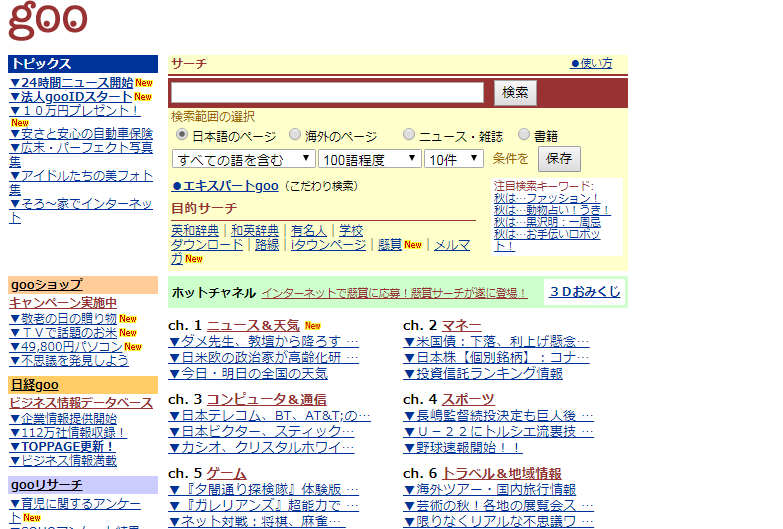Screen dimensions: 783x529
Task: Select ニュース・雑誌 radio button
Action: click(x=409, y=134)
